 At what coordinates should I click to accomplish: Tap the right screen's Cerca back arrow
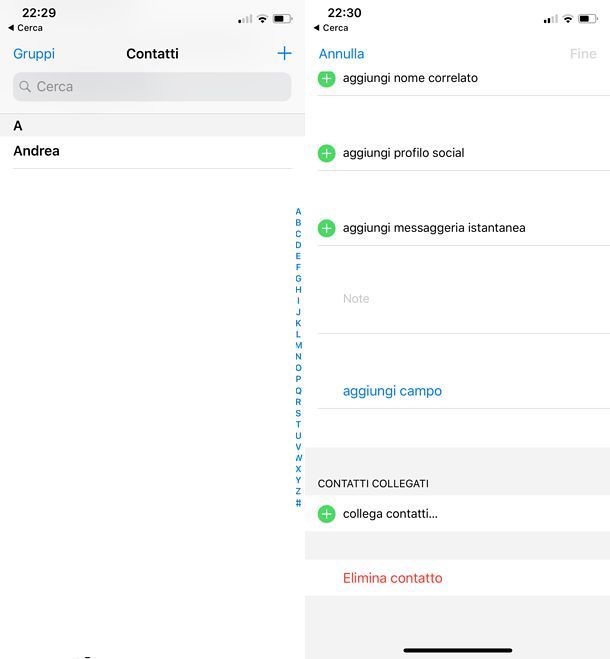click(x=317, y=28)
